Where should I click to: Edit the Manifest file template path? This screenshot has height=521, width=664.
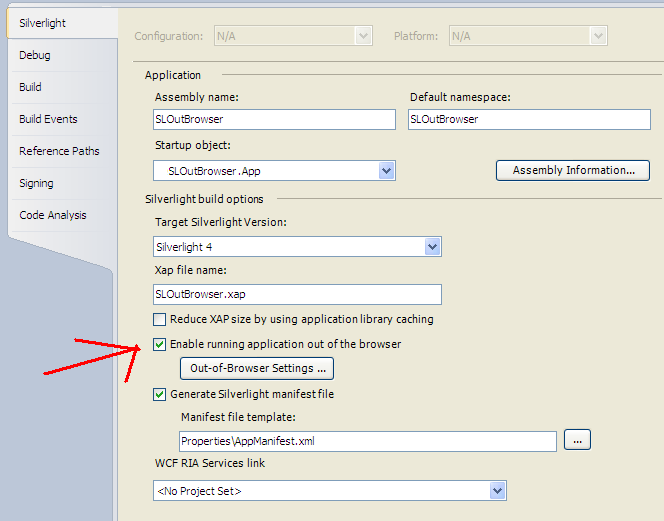point(367,441)
